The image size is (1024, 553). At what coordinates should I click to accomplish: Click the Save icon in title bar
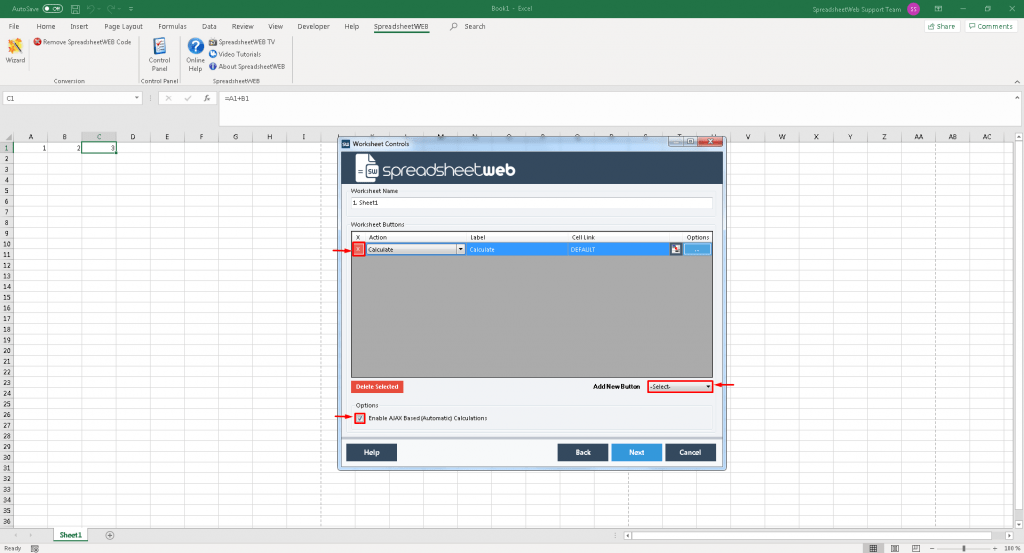pyautogui.click(x=75, y=9)
